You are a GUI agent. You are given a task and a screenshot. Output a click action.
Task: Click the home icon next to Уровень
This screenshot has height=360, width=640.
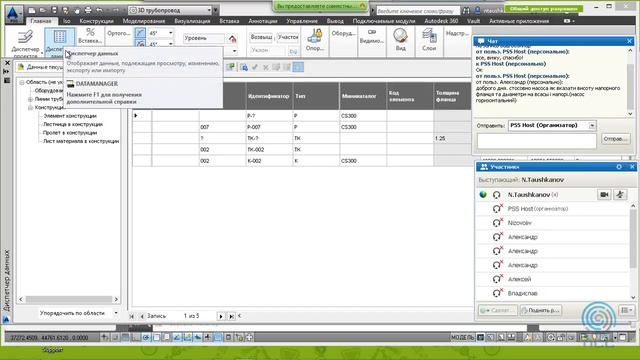pos(233,39)
